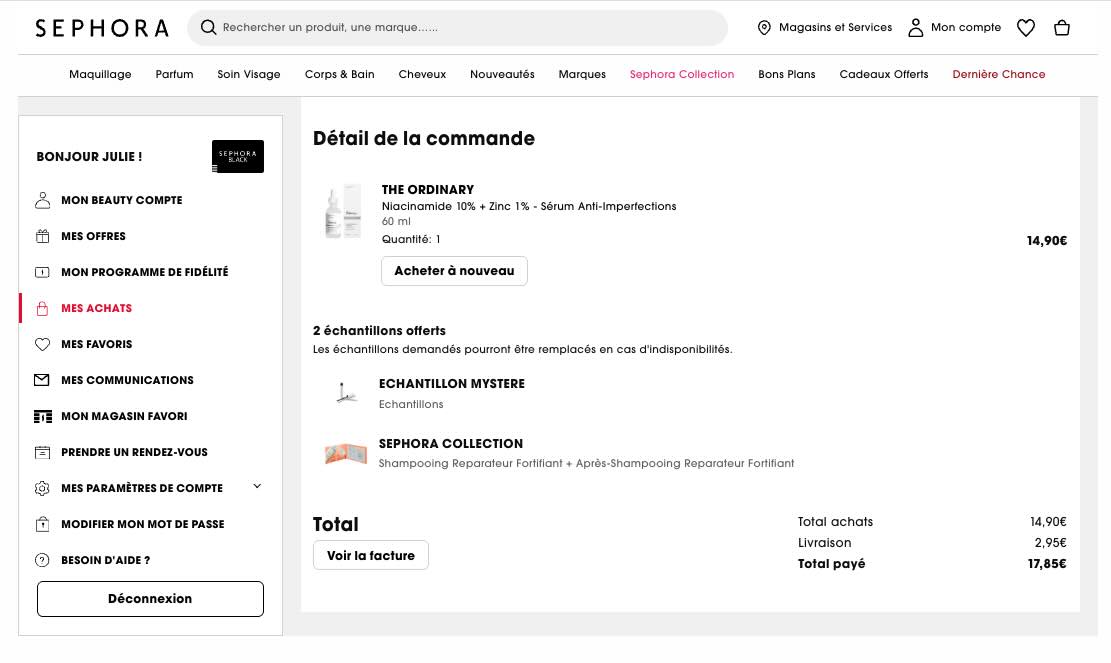Click ECHANTILLON MYSTERE title
This screenshot has height=663, width=1111.
[x=451, y=384]
